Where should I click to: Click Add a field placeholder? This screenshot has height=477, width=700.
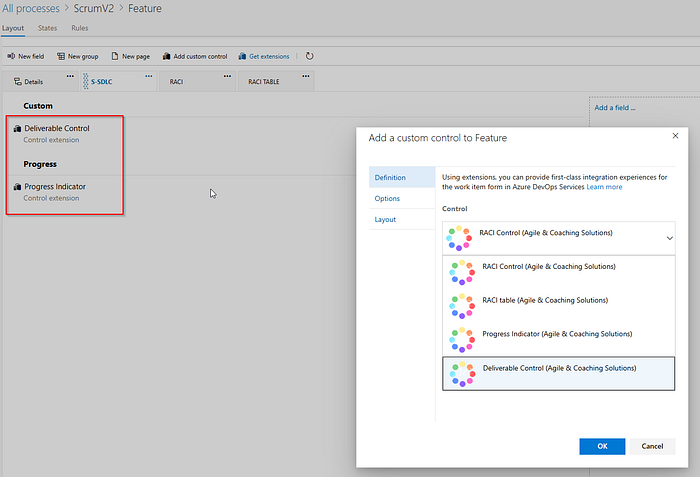615,108
